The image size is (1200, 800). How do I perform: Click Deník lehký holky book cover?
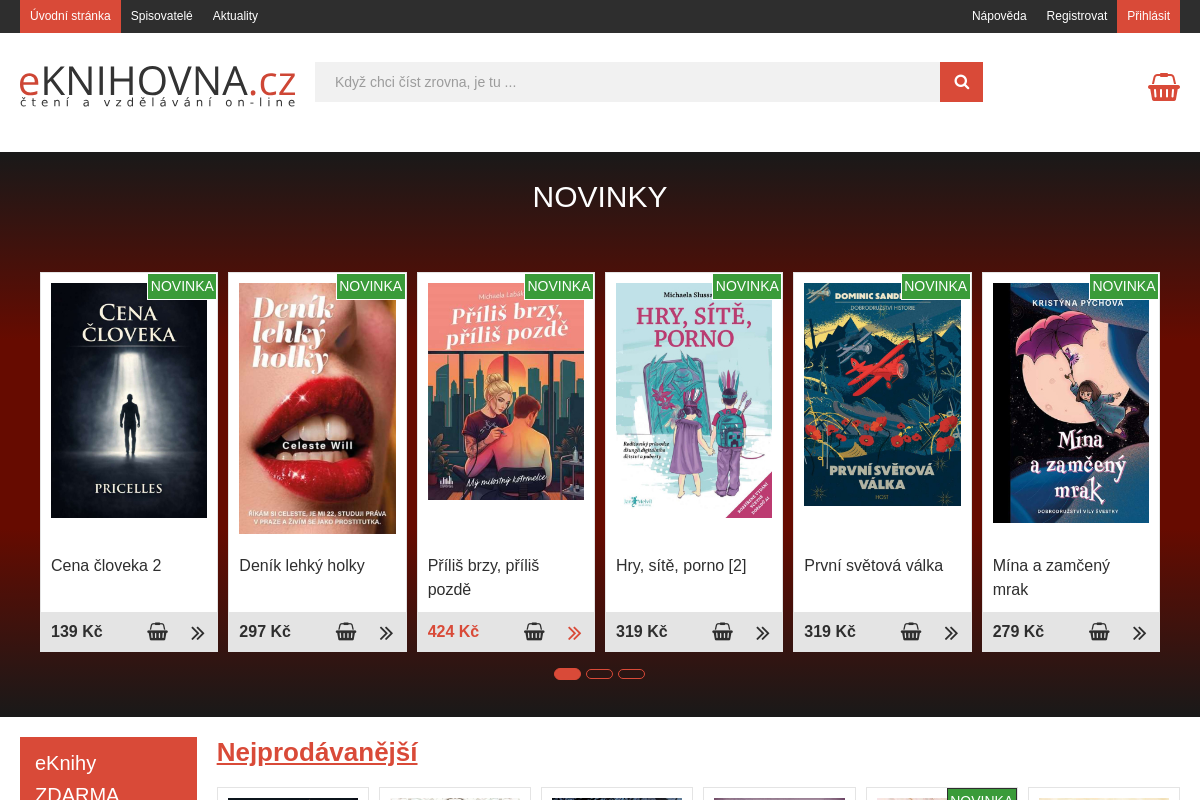pyautogui.click(x=317, y=408)
